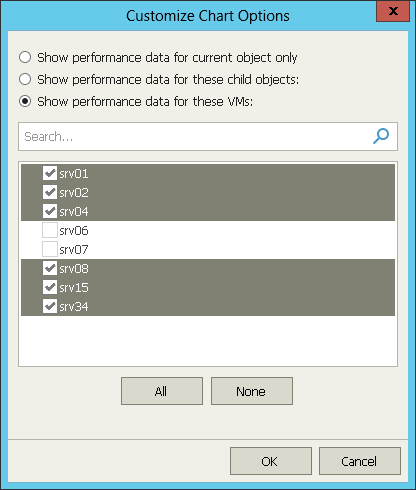
Task: Click the srv06 row label
Action: pyautogui.click(x=74, y=231)
